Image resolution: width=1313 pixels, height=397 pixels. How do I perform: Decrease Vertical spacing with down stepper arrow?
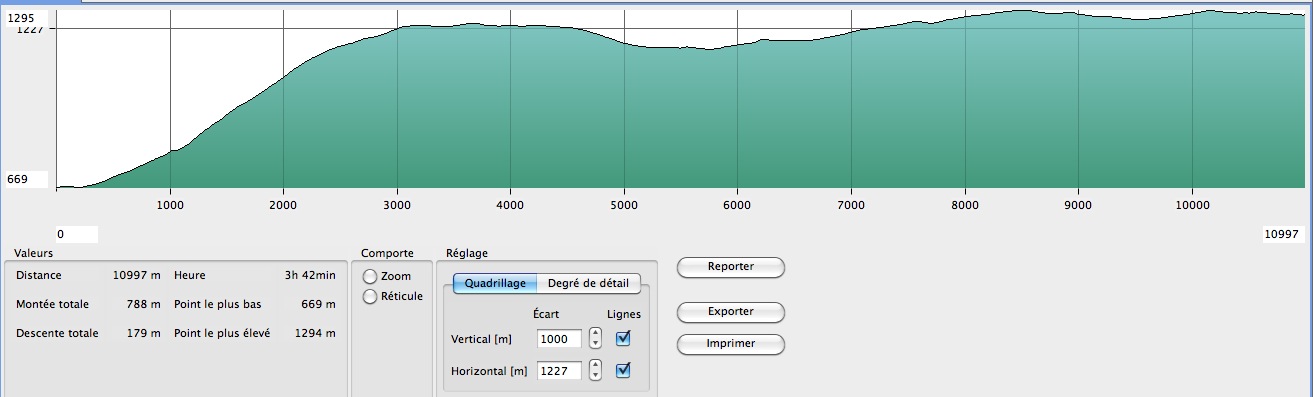595,344
